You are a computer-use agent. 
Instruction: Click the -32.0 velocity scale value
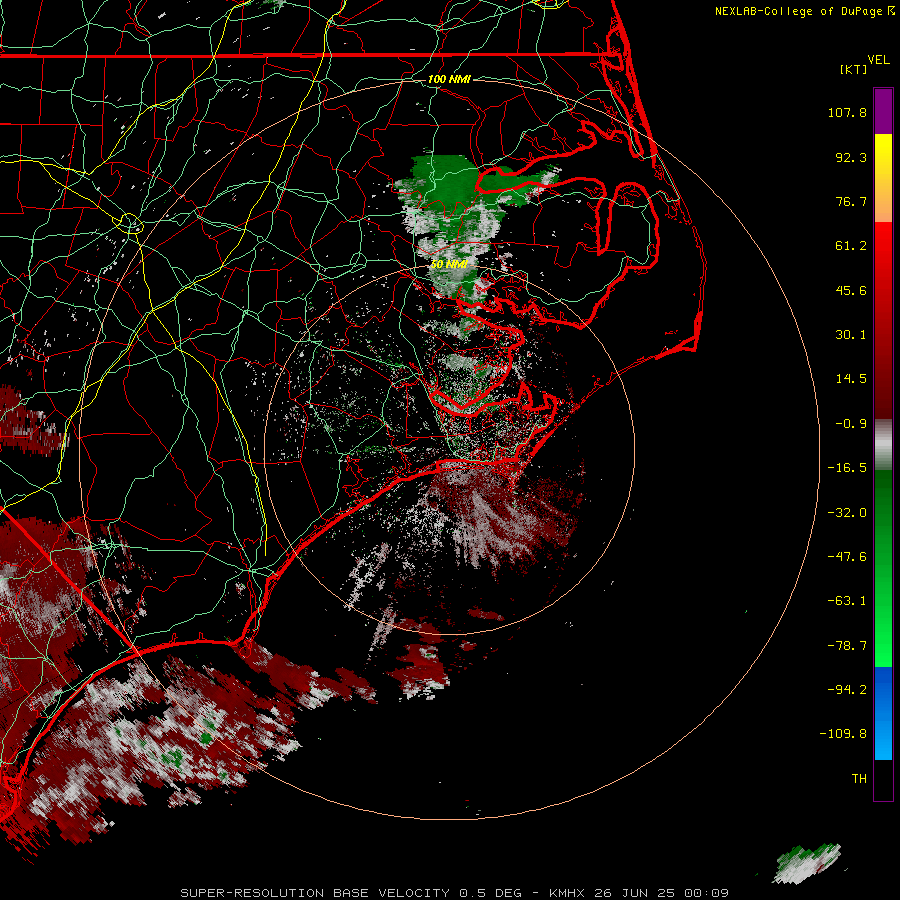847,513
